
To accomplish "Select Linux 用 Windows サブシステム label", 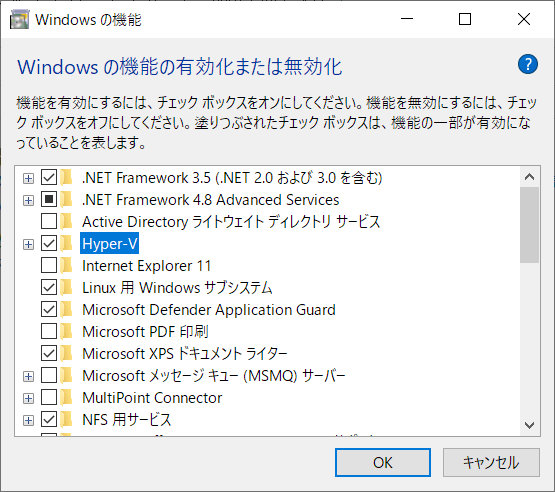I will (x=177, y=287).
